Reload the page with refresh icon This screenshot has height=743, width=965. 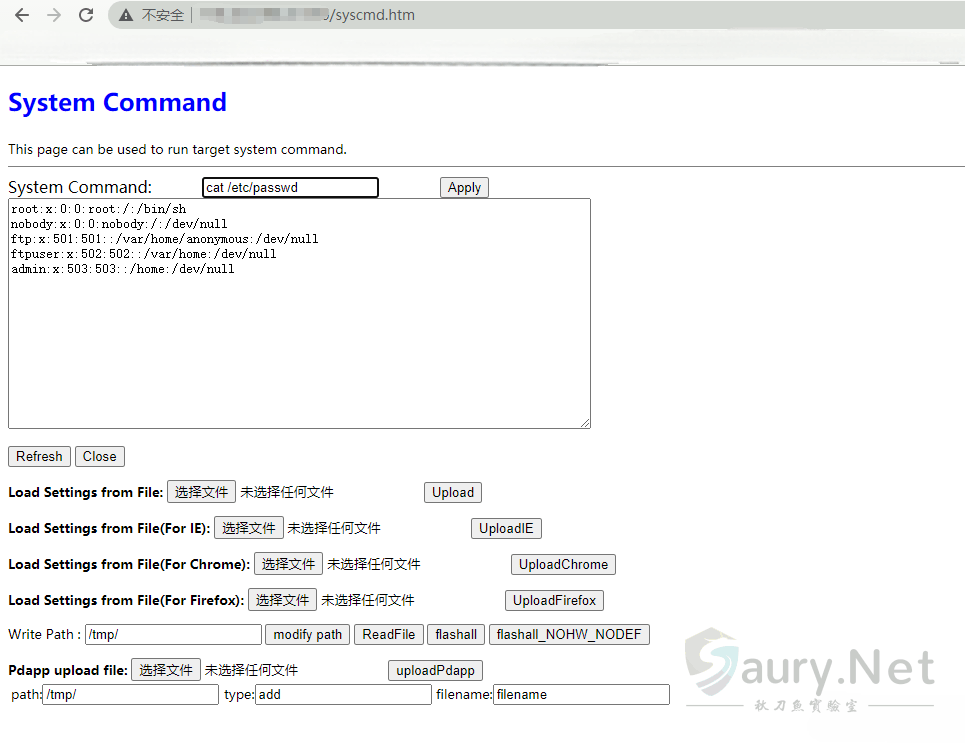pyautogui.click(x=86, y=15)
